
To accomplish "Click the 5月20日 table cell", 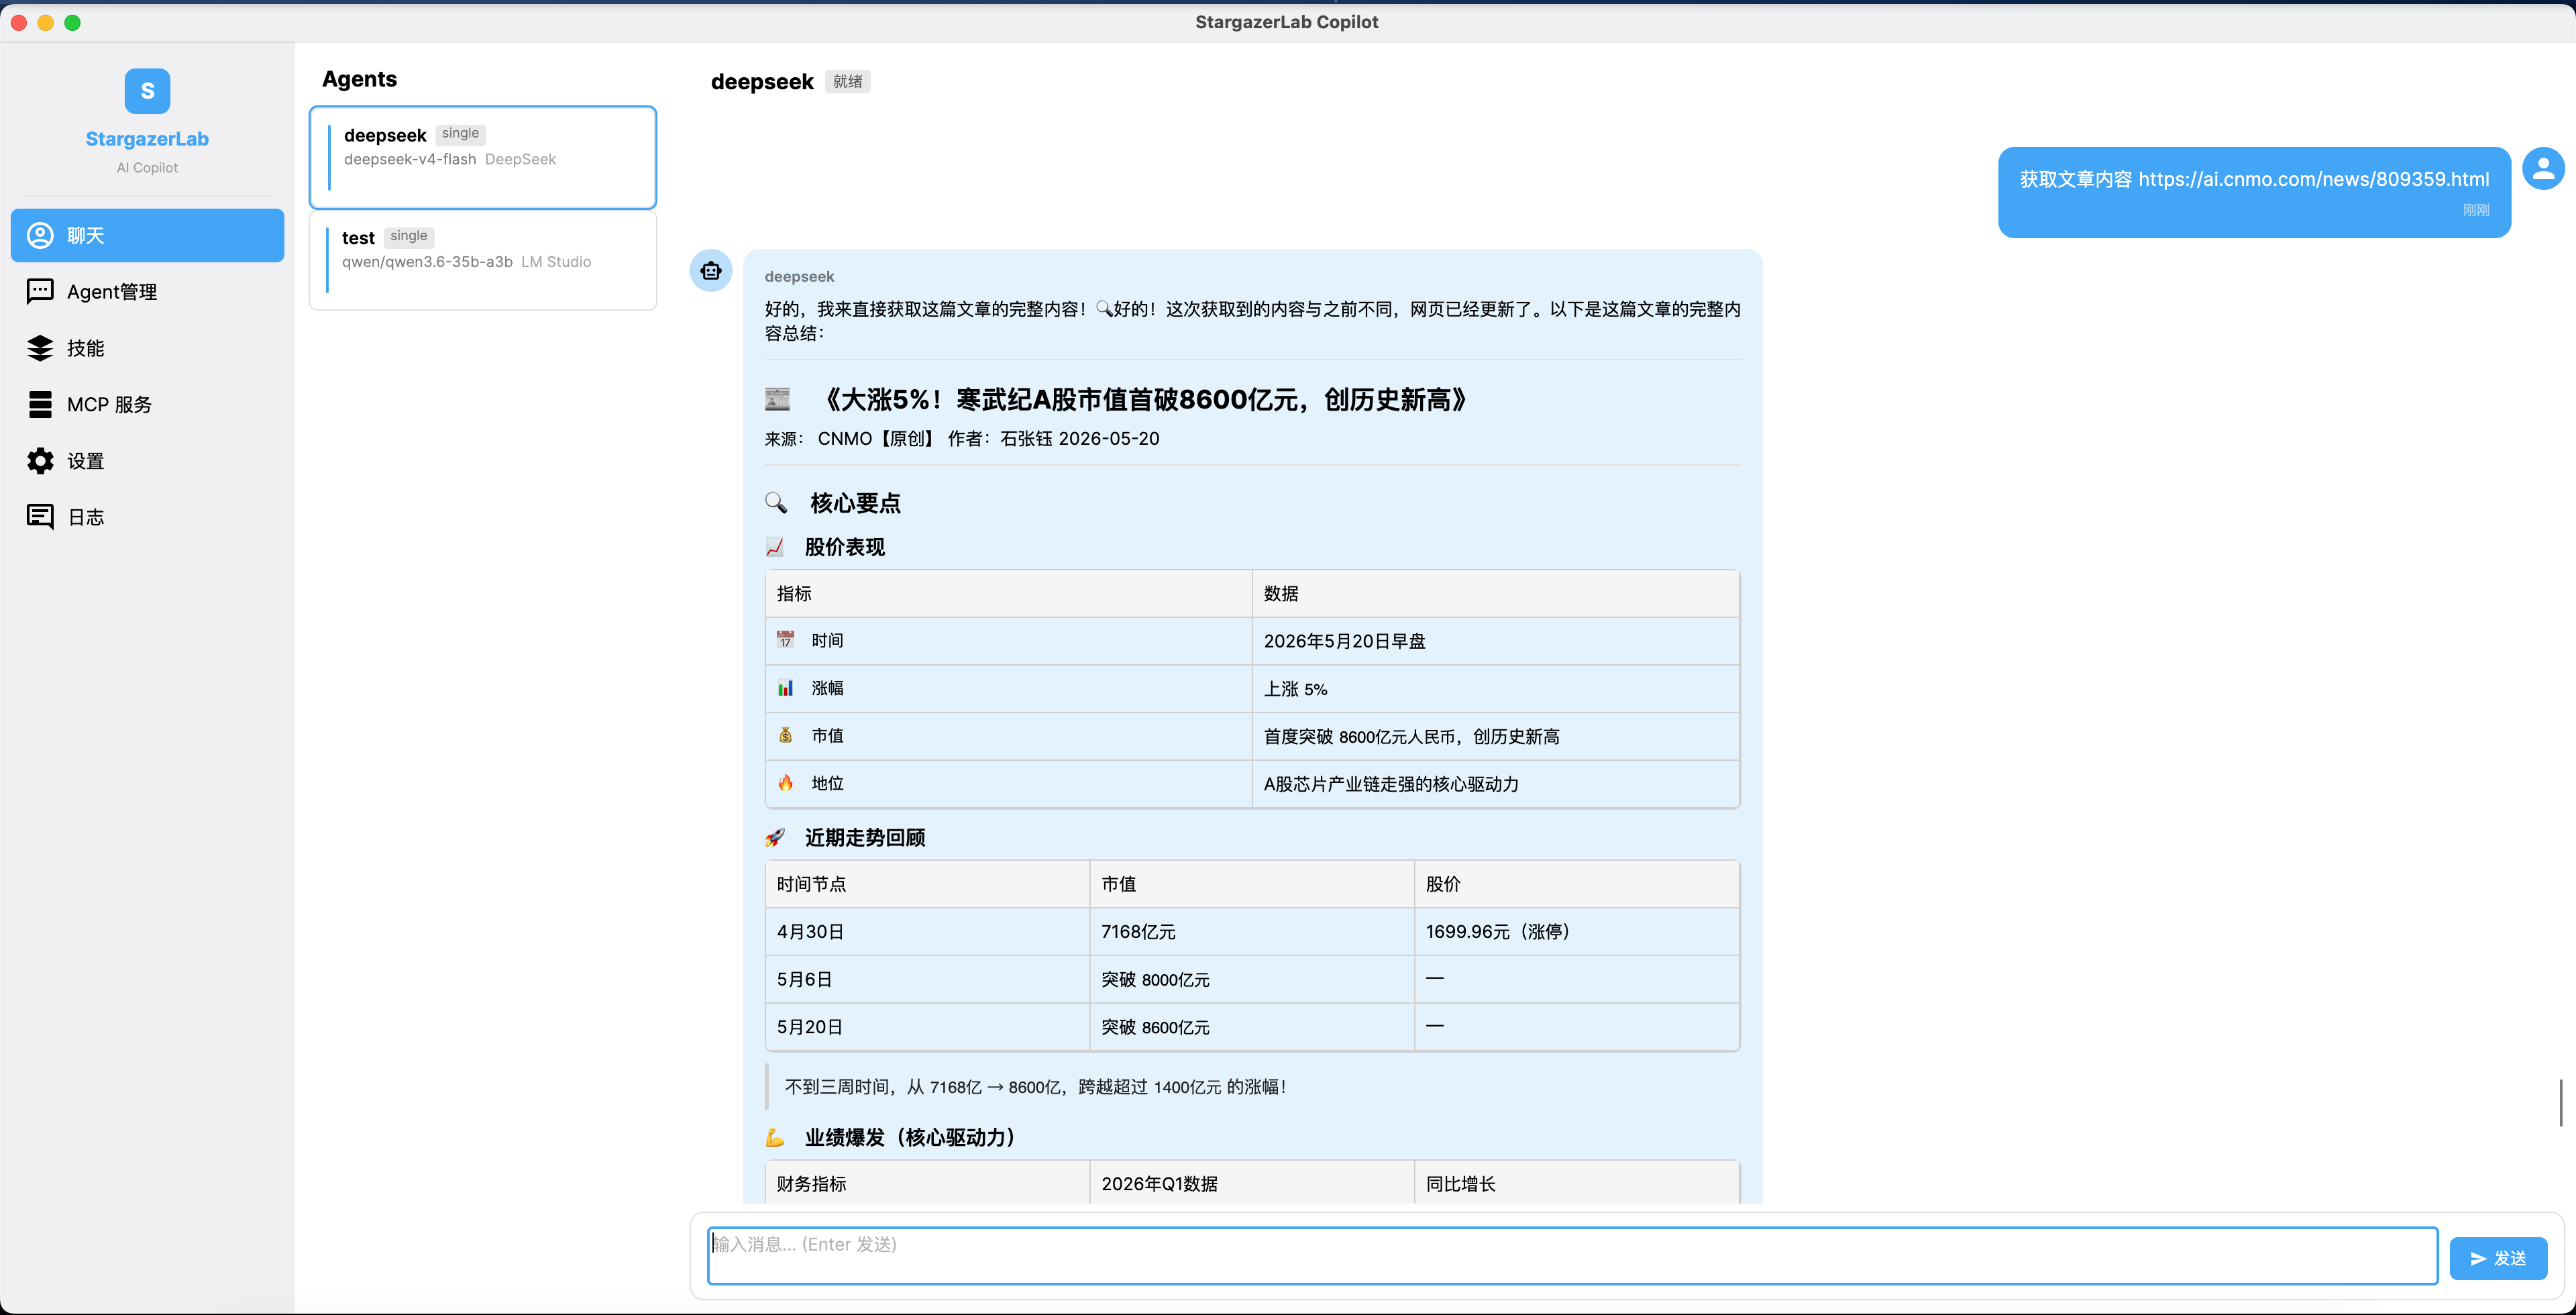I will click(x=927, y=1027).
